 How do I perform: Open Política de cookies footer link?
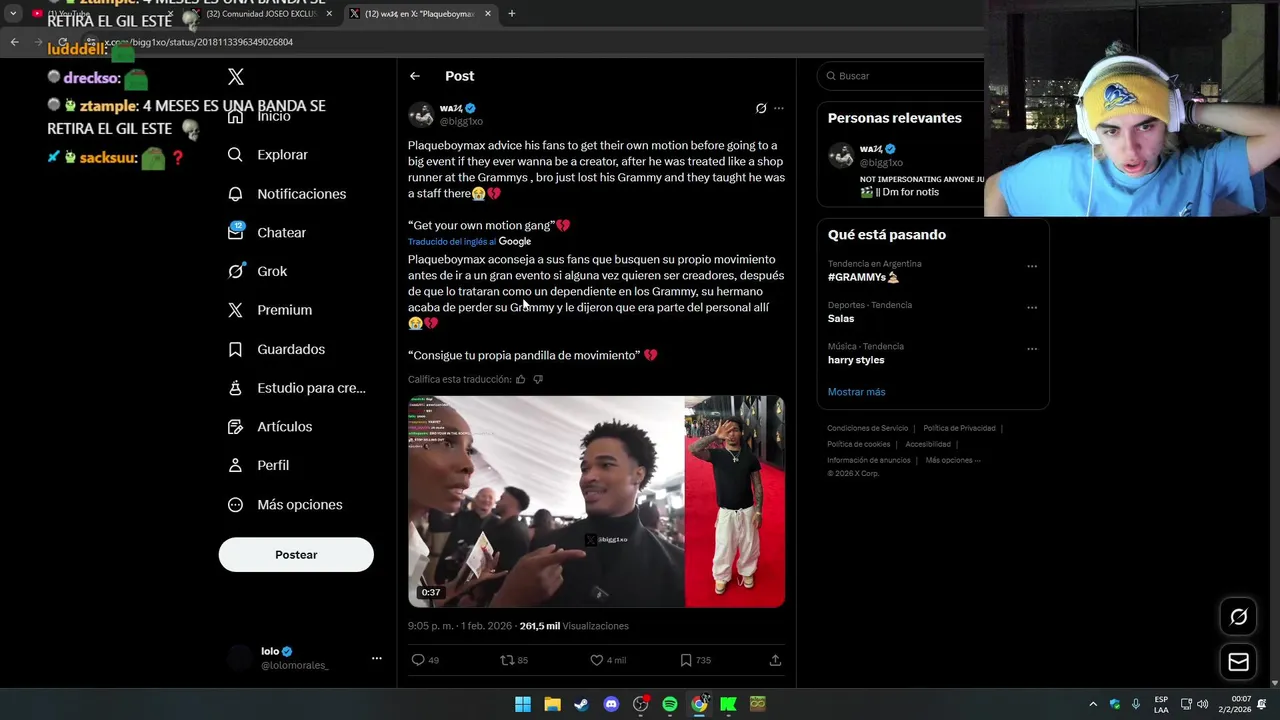[859, 444]
